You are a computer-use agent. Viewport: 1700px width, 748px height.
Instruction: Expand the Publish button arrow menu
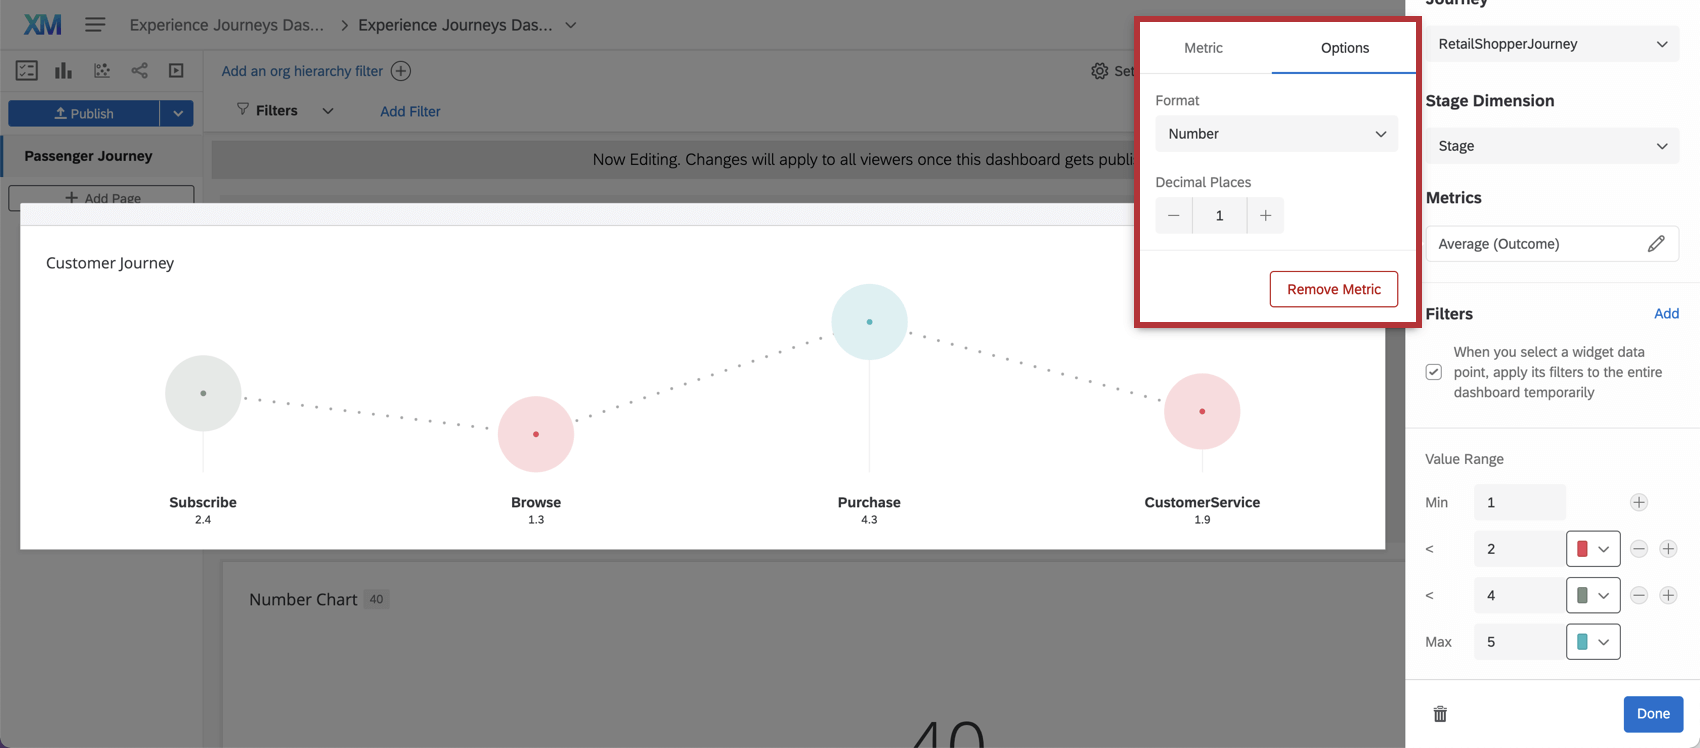coord(178,113)
